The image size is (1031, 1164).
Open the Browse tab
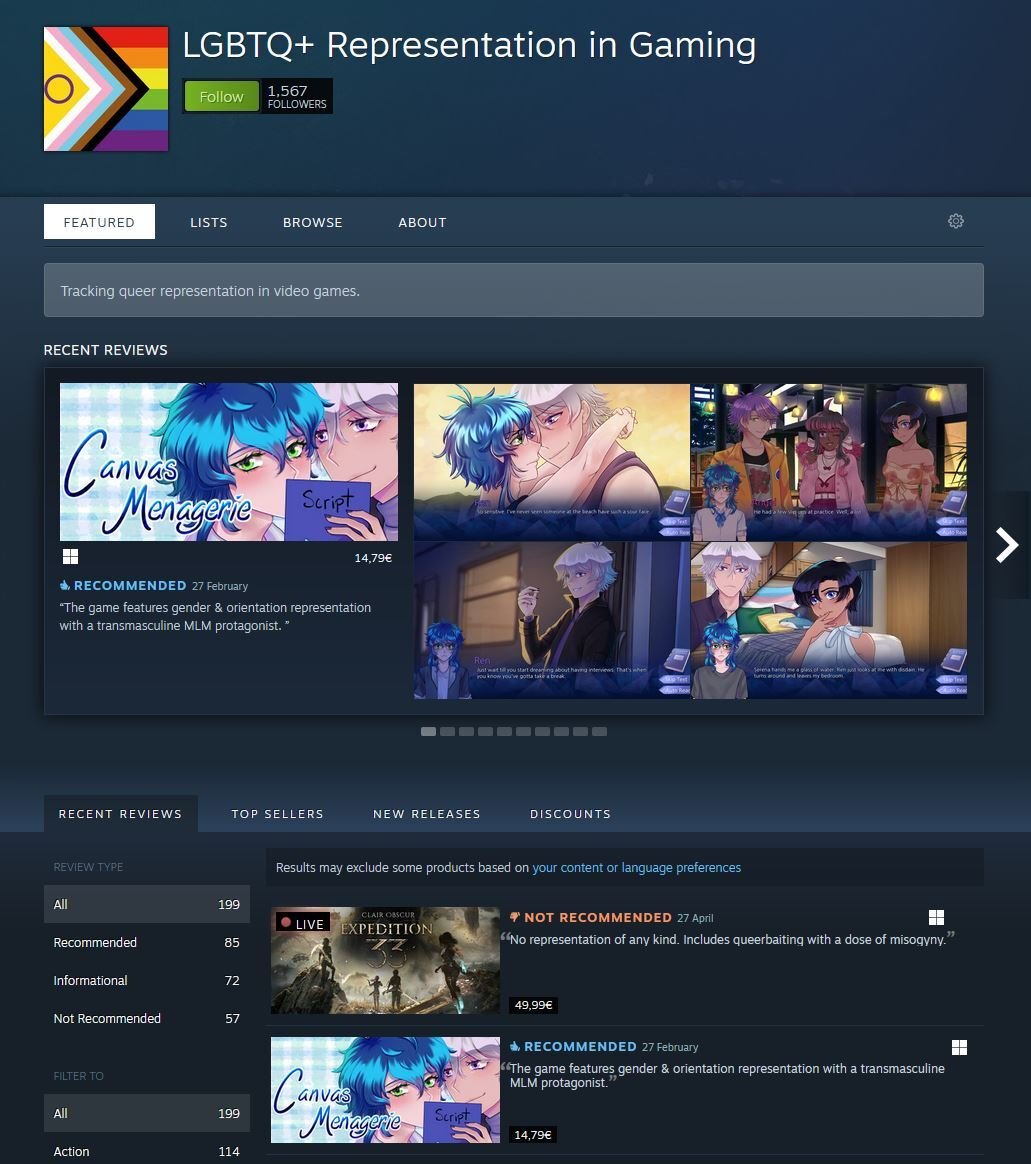tap(312, 222)
